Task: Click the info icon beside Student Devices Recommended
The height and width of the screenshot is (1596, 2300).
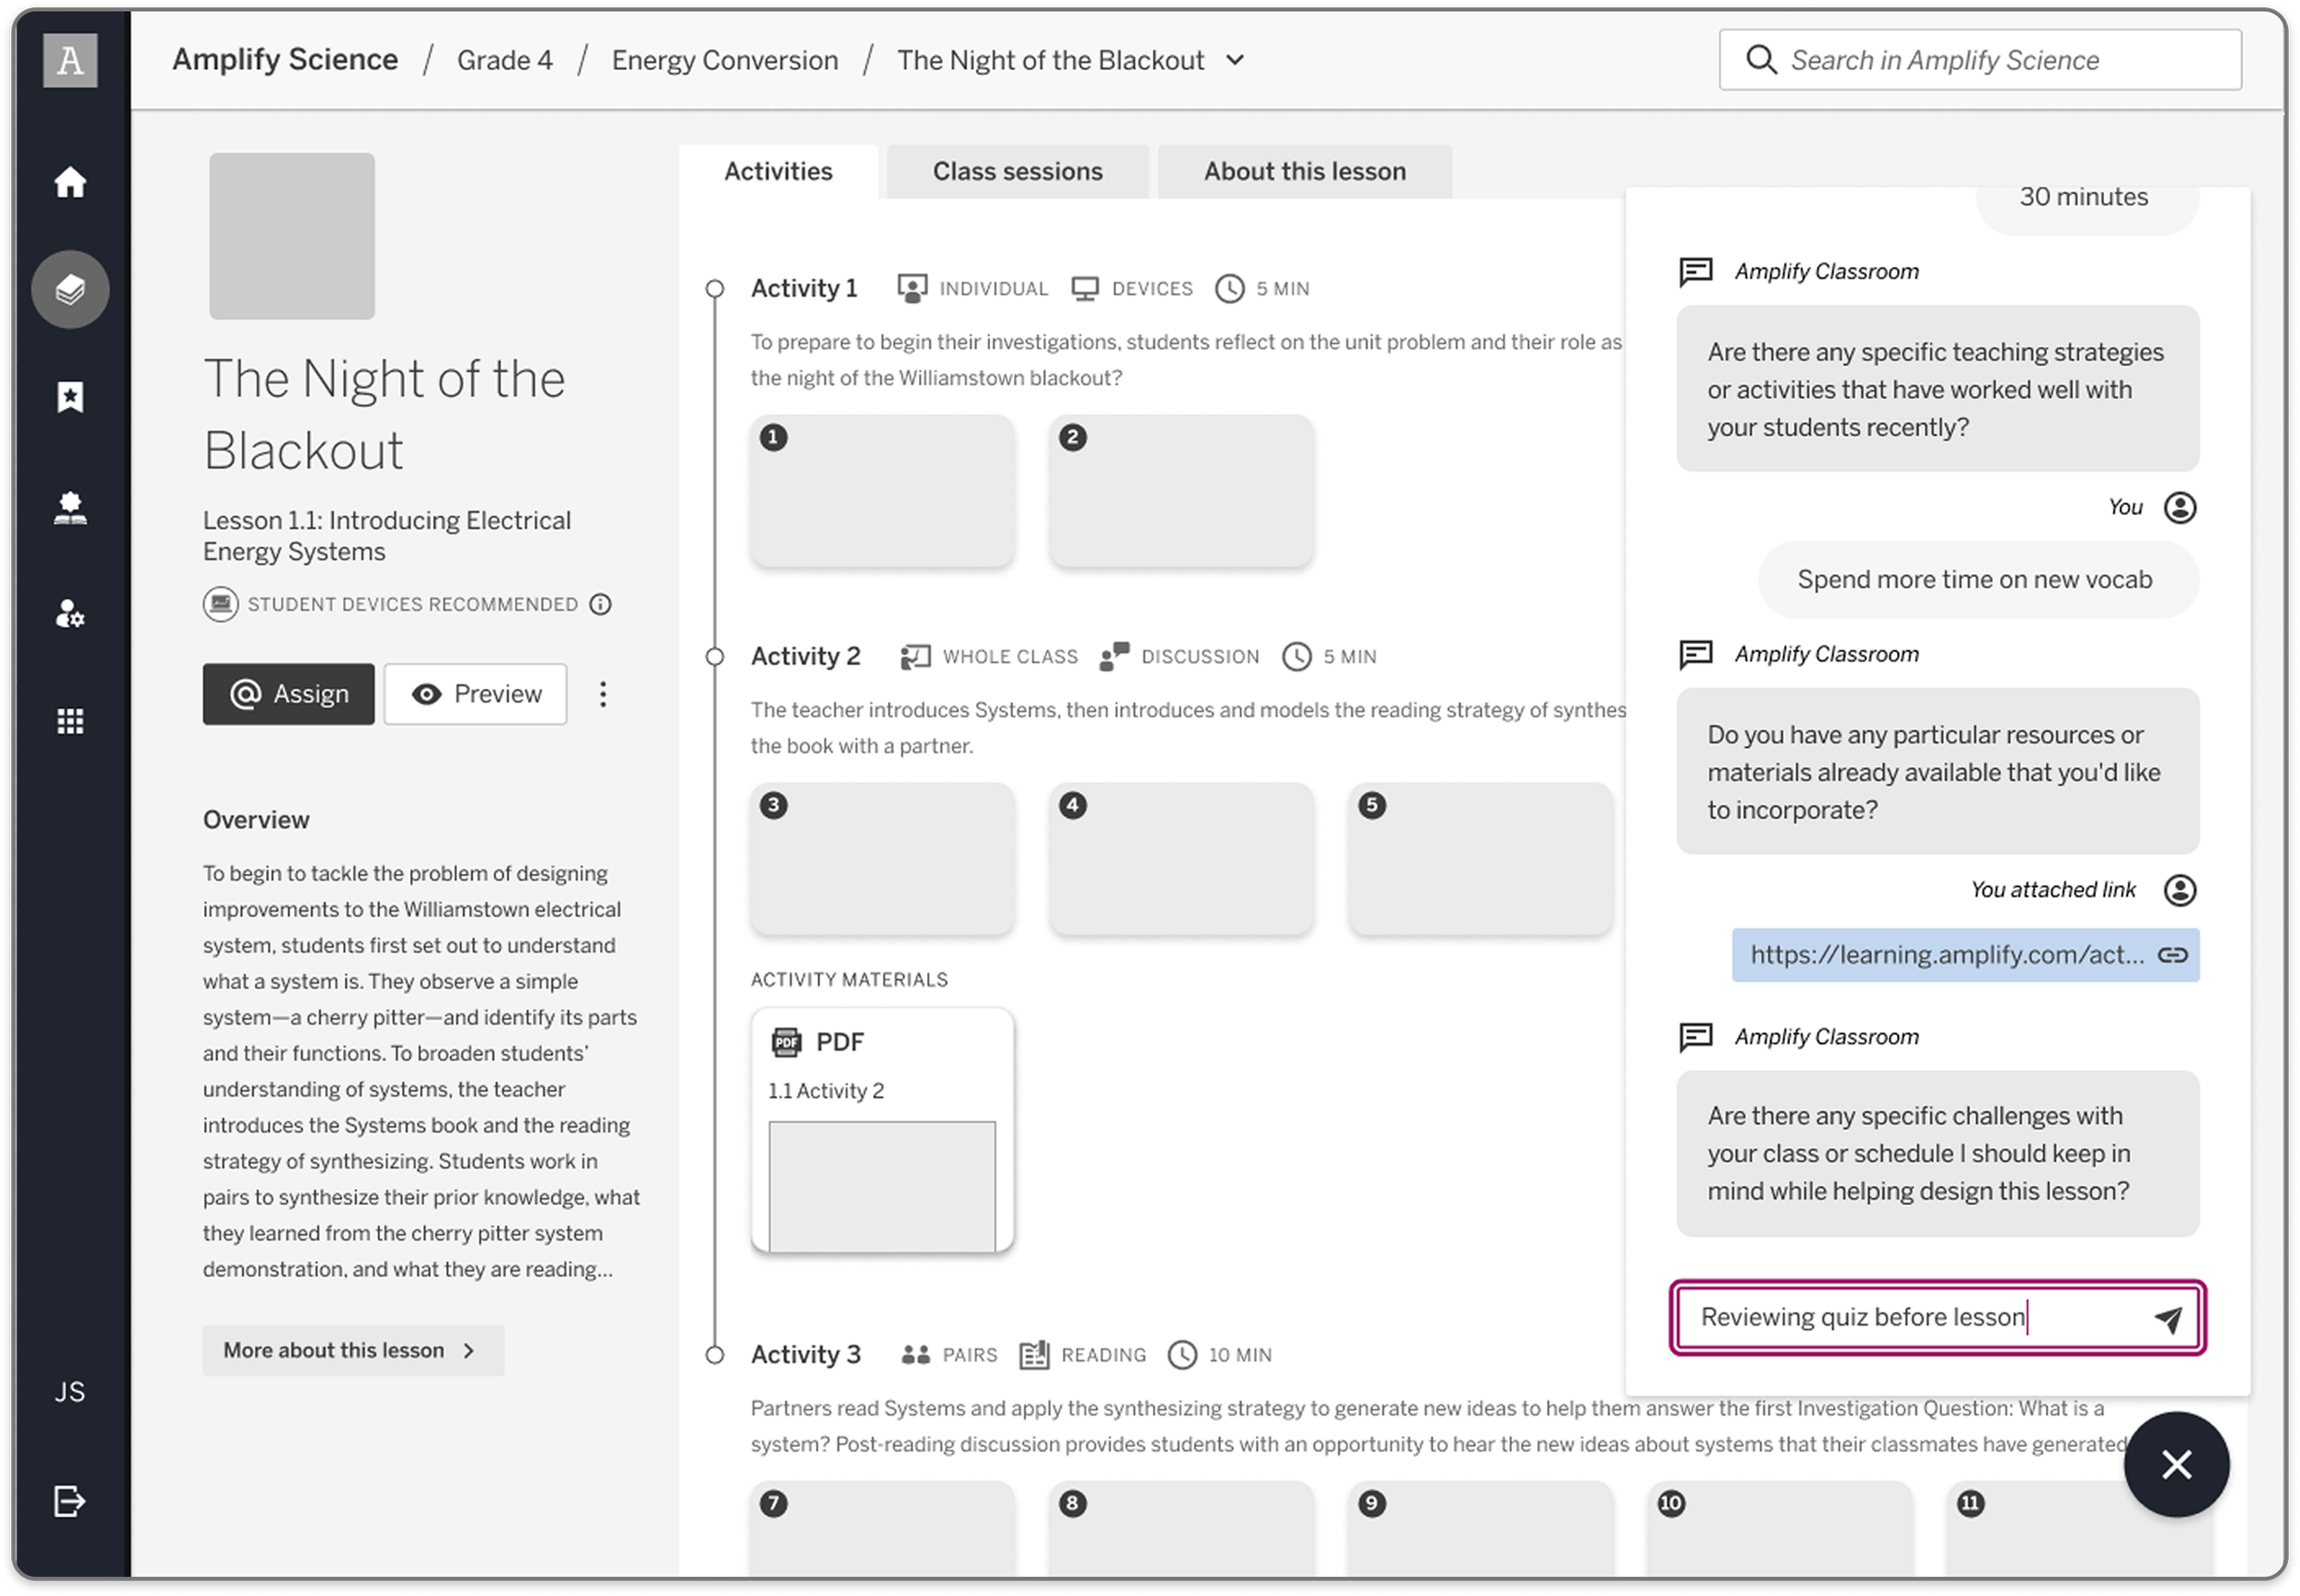Action: click(x=600, y=604)
